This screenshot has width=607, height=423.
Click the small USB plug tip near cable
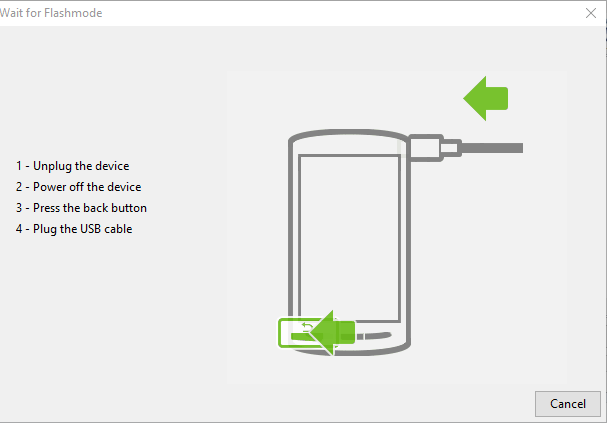(451, 148)
